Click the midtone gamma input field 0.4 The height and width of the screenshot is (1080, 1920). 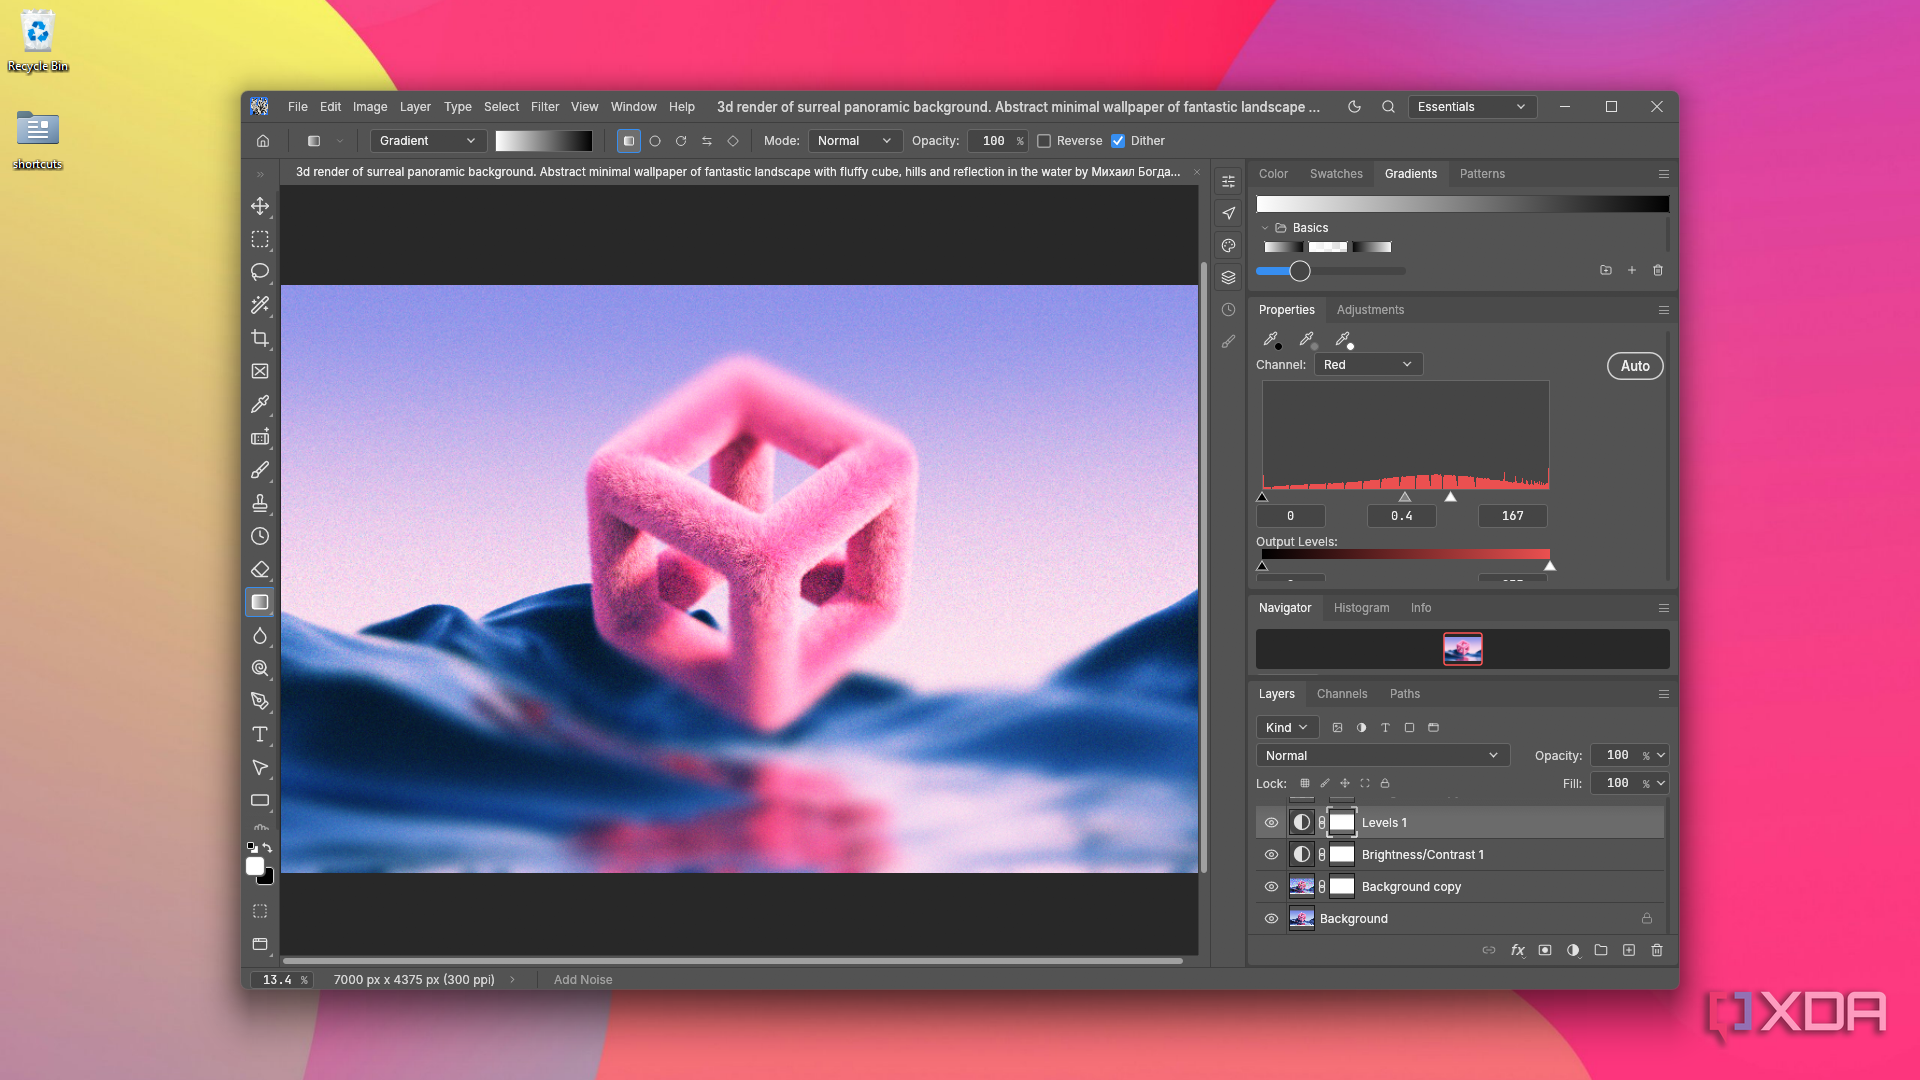[x=1401, y=516]
